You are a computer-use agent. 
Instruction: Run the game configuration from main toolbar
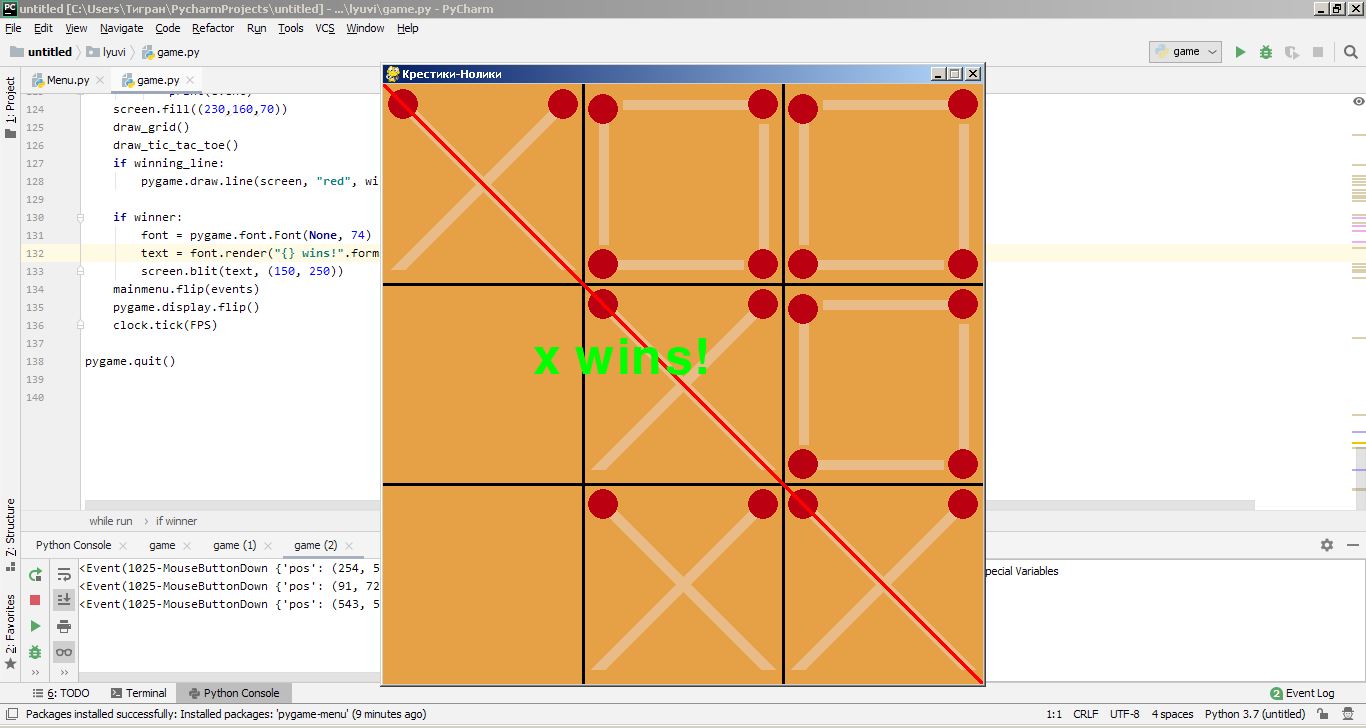1240,52
